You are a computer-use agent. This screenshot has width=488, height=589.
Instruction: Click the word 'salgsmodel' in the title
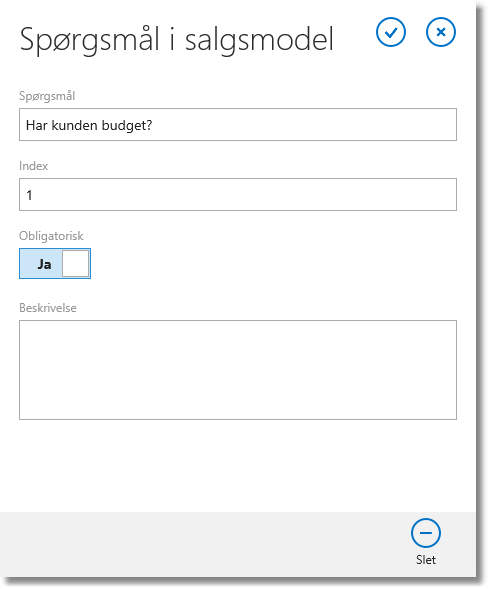coord(259,40)
